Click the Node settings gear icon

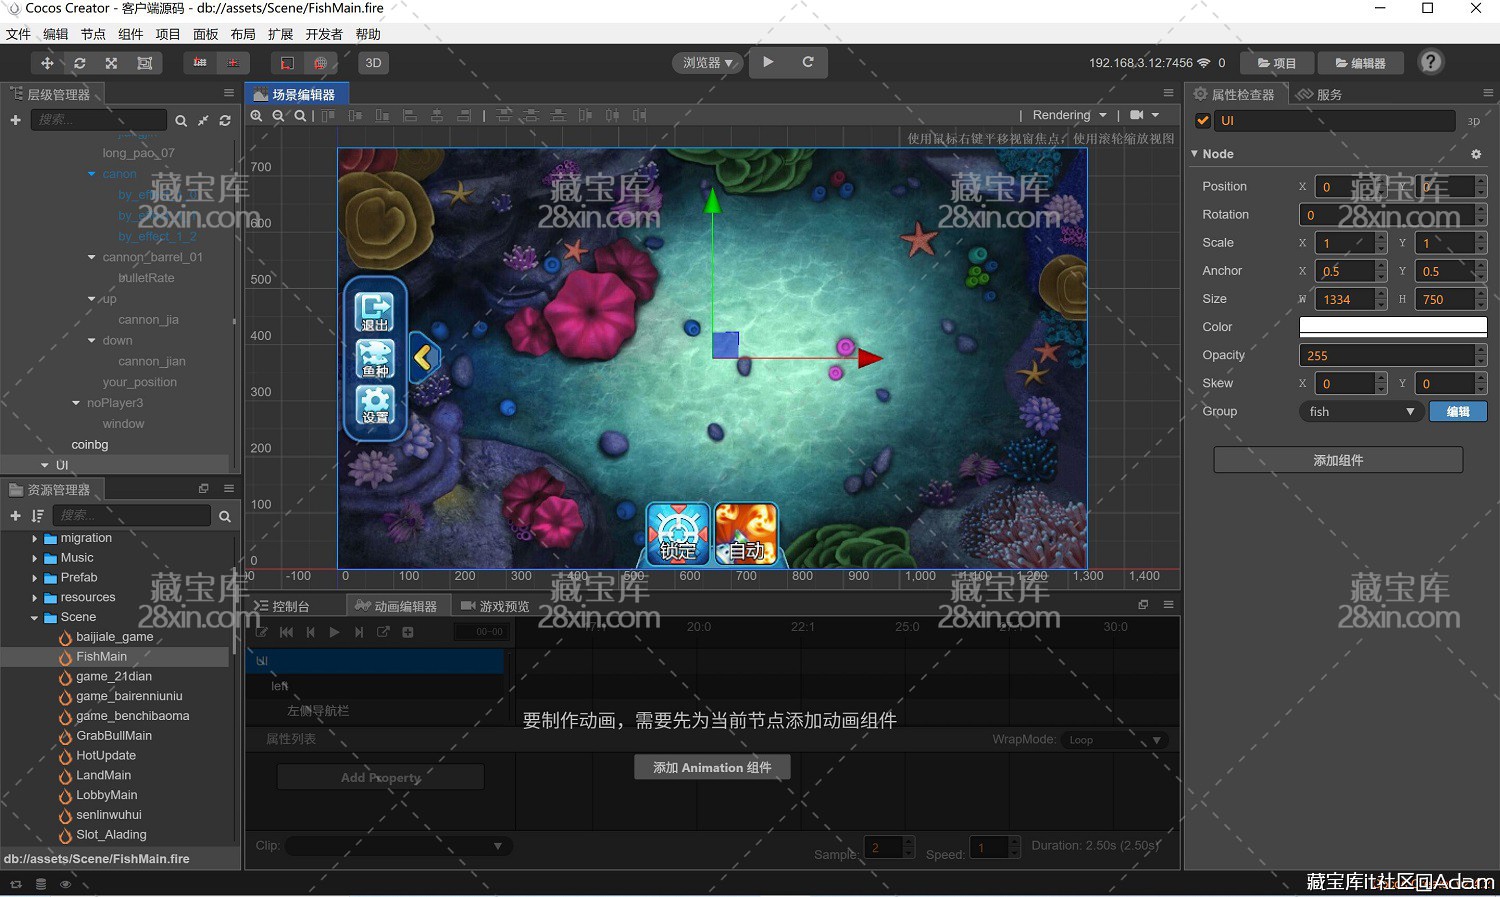tap(1476, 154)
